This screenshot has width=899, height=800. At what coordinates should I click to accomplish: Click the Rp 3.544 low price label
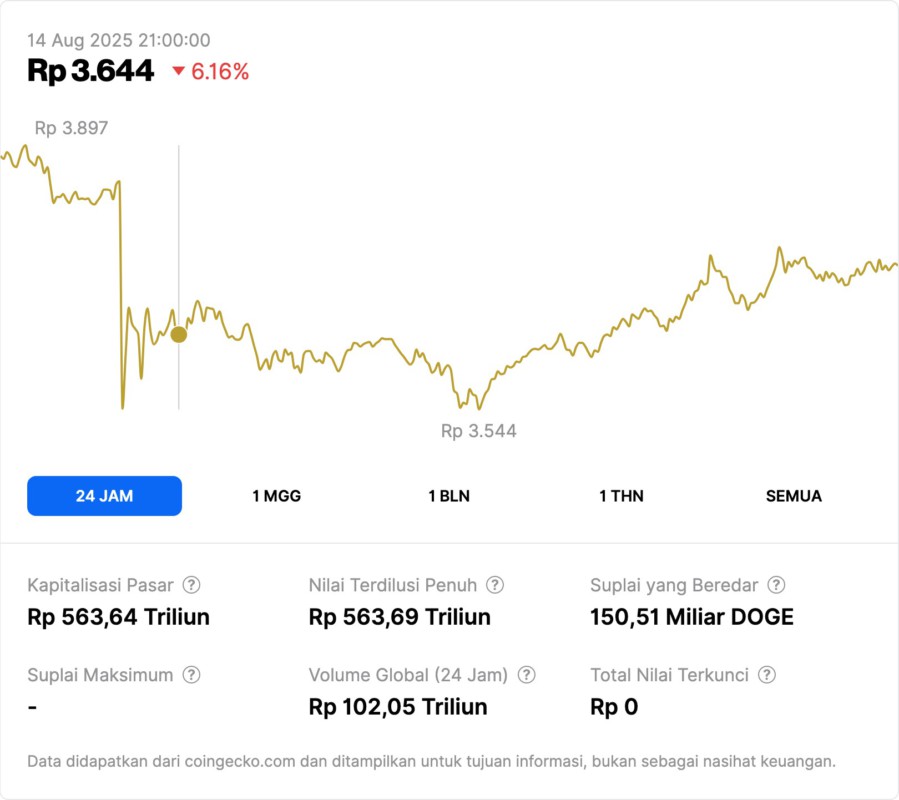479,431
